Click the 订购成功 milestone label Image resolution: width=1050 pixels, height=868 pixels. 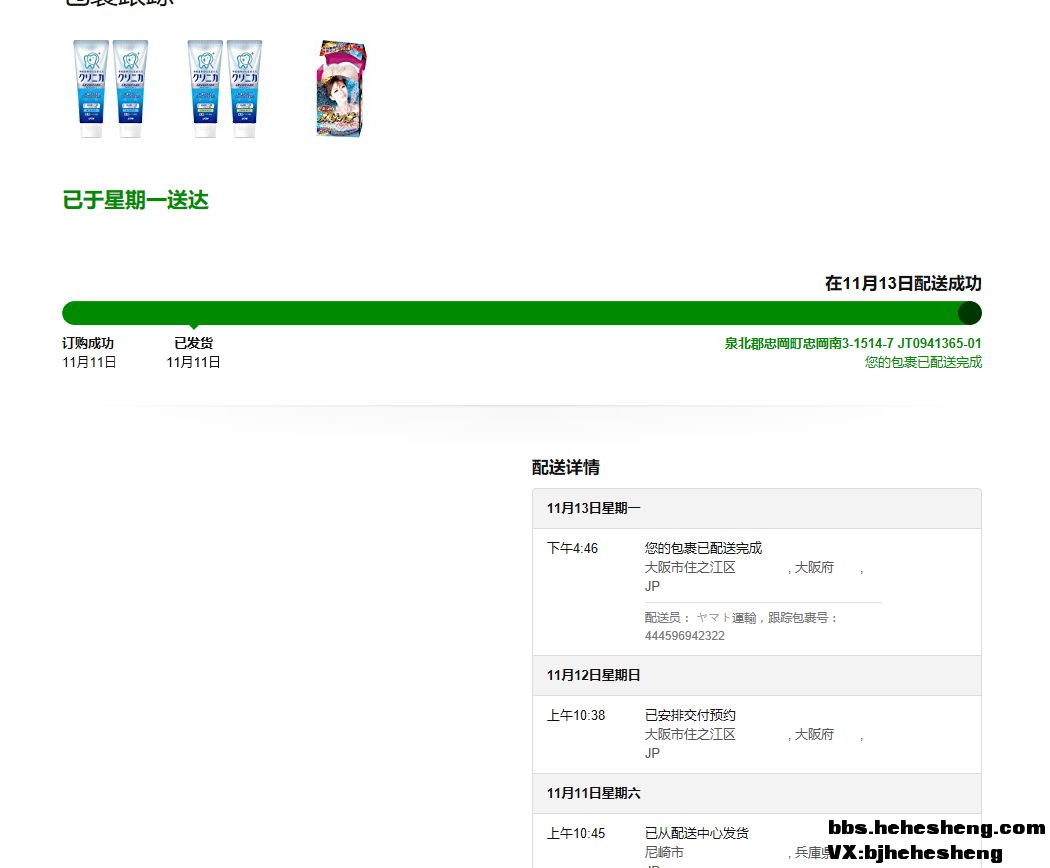[88, 343]
